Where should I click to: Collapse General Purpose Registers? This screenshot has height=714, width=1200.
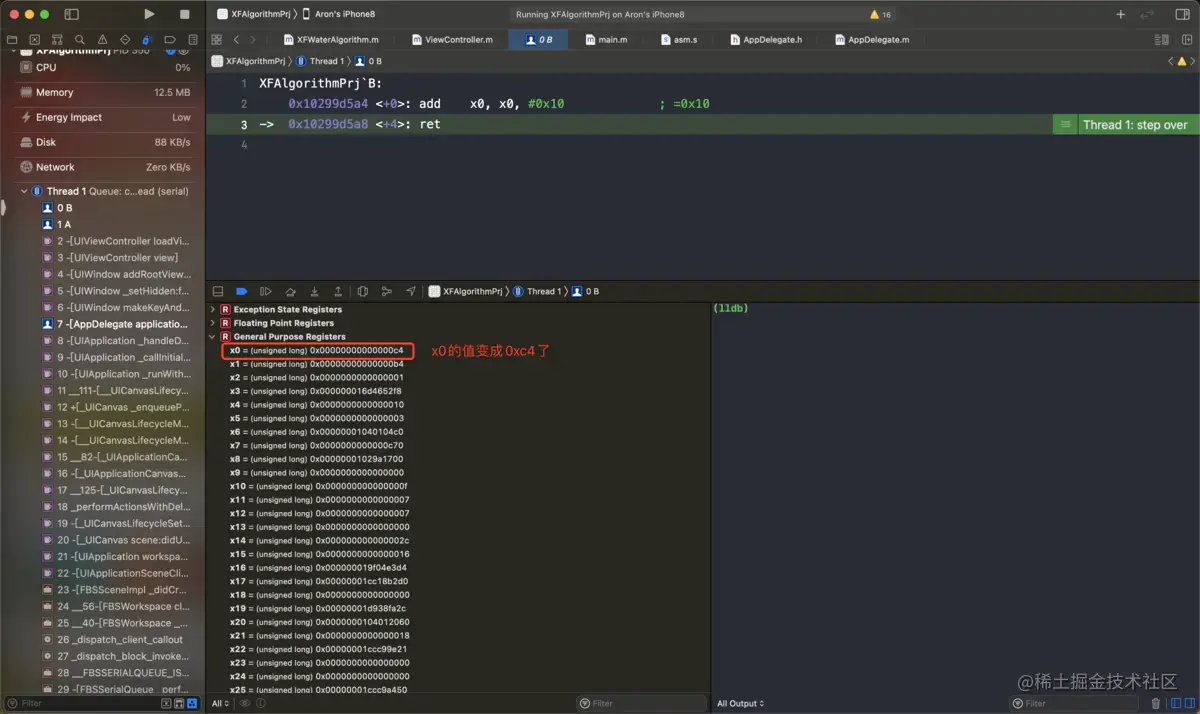(212, 337)
